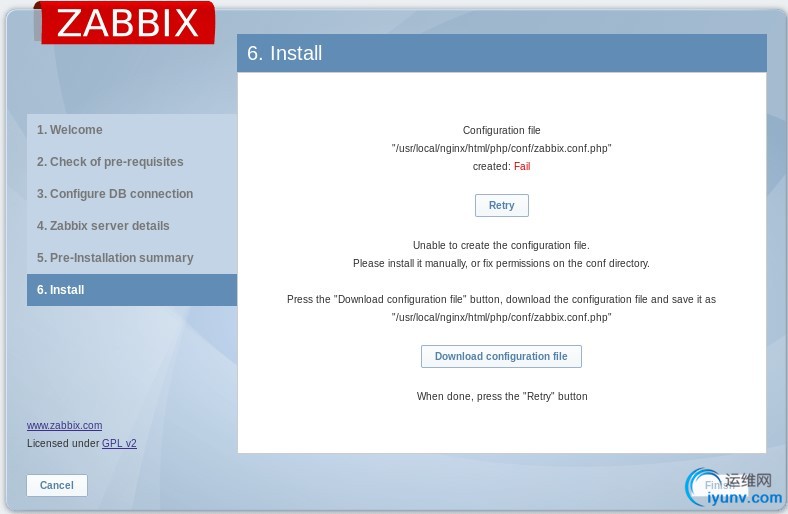Open the www.zabbix.com link
The width and height of the screenshot is (788, 514).
(x=64, y=425)
